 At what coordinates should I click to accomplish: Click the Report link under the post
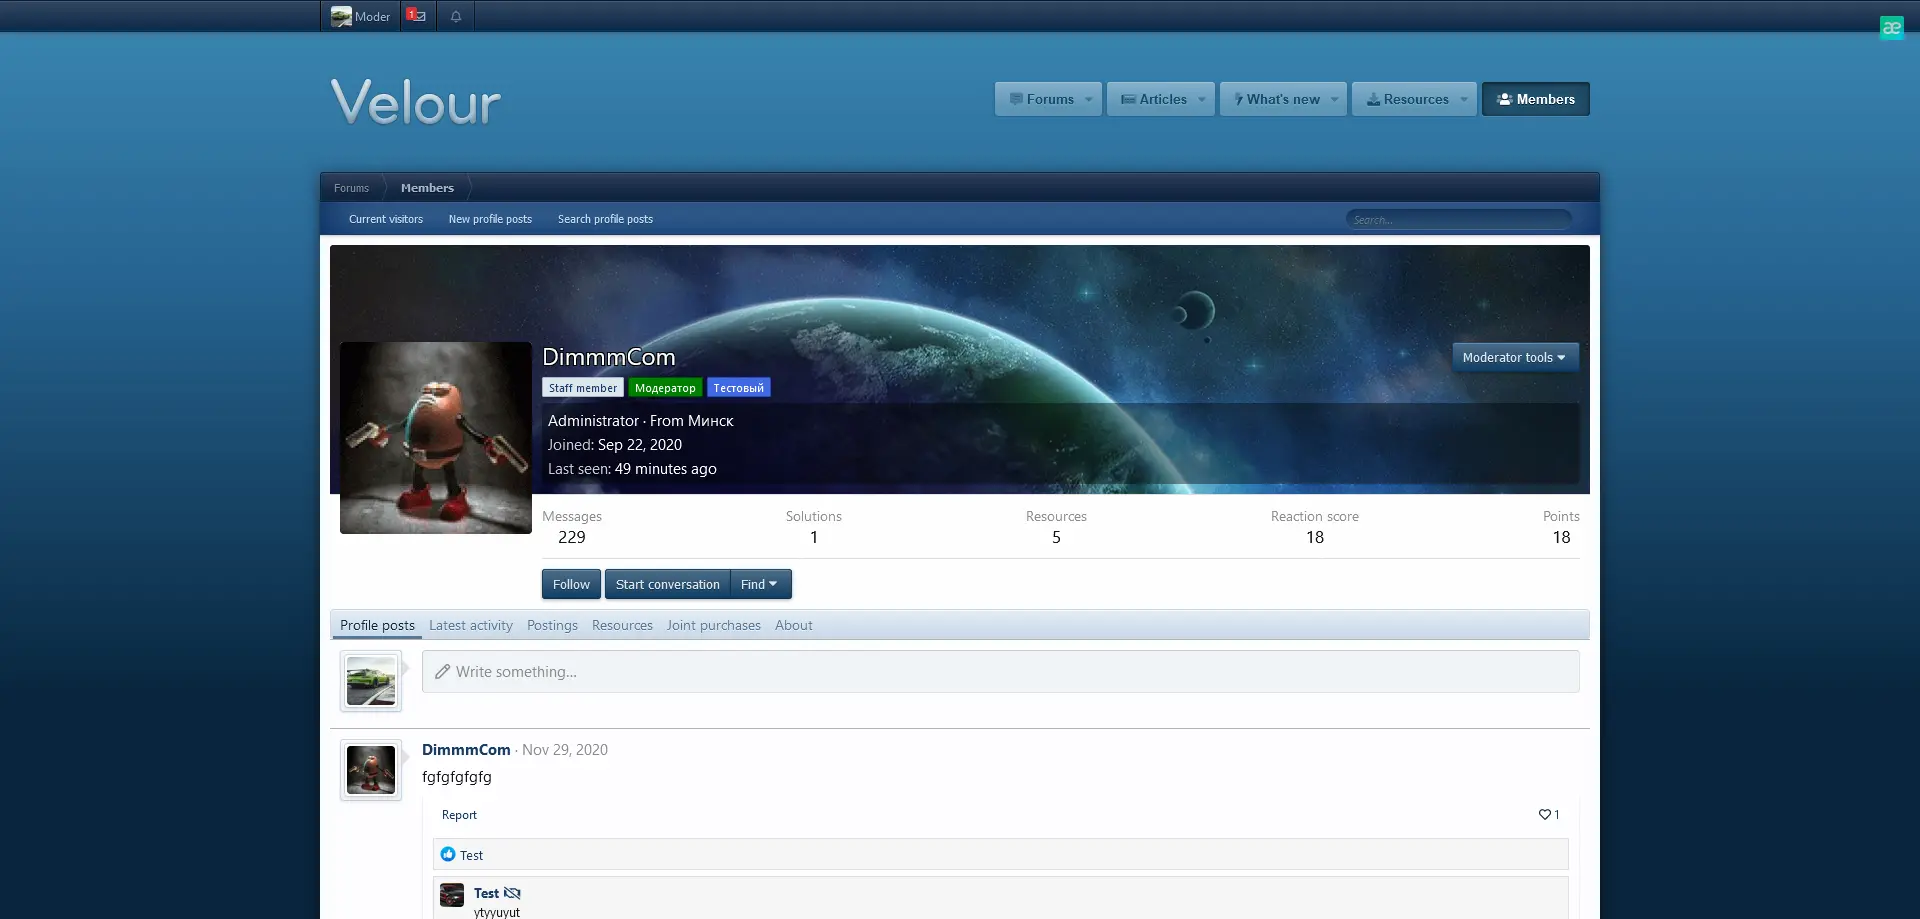(459, 815)
